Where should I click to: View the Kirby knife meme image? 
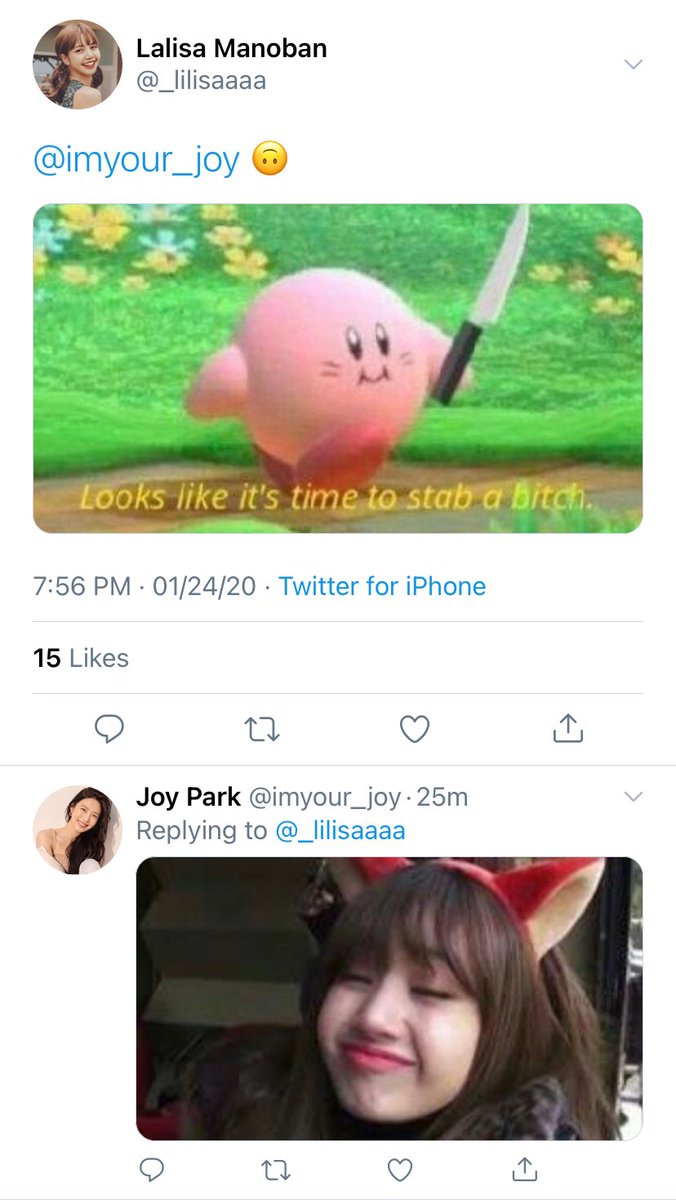tap(338, 368)
